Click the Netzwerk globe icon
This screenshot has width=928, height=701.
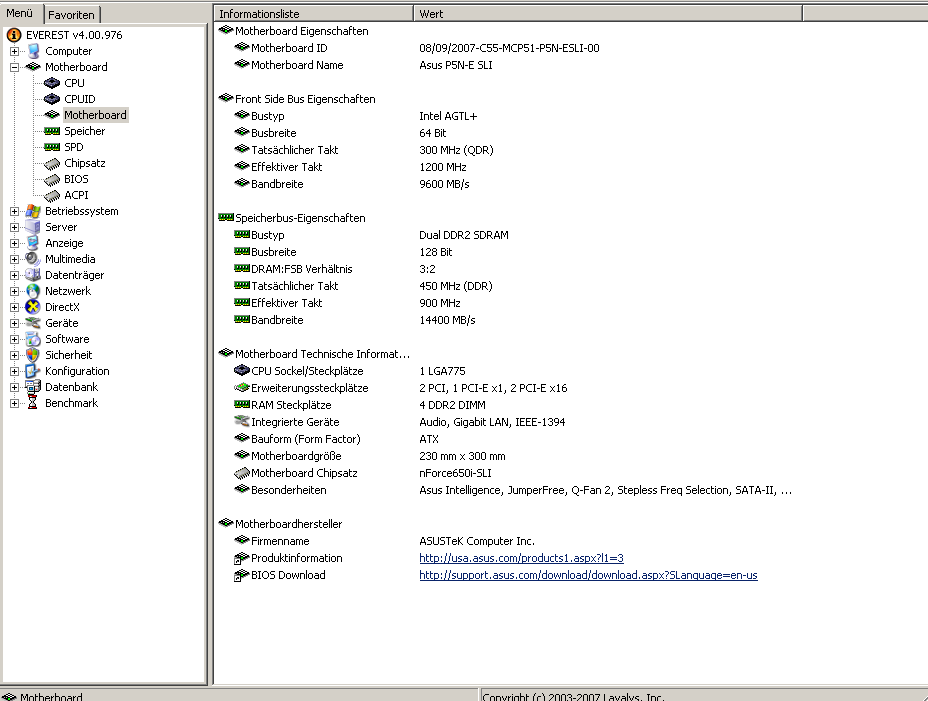click(x=33, y=291)
